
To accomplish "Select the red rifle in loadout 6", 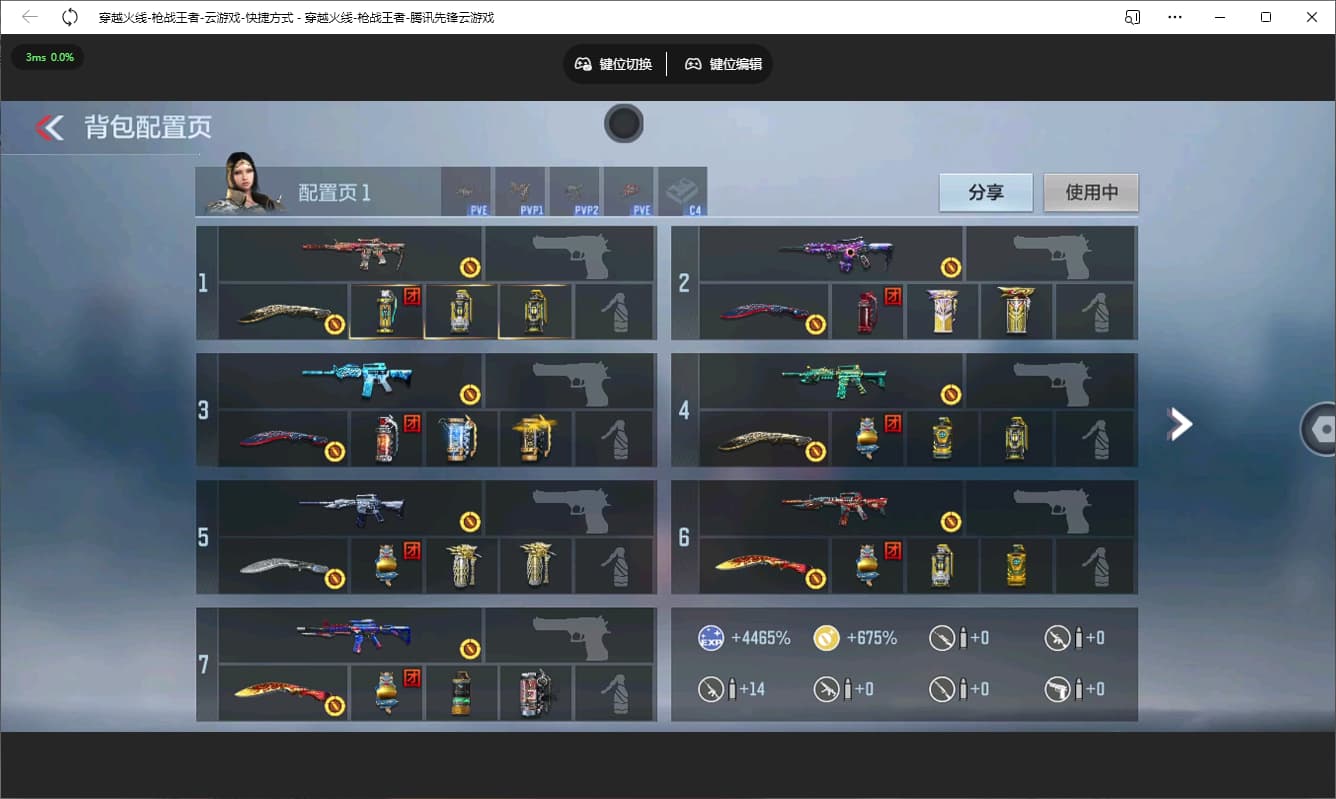I will 832,508.
